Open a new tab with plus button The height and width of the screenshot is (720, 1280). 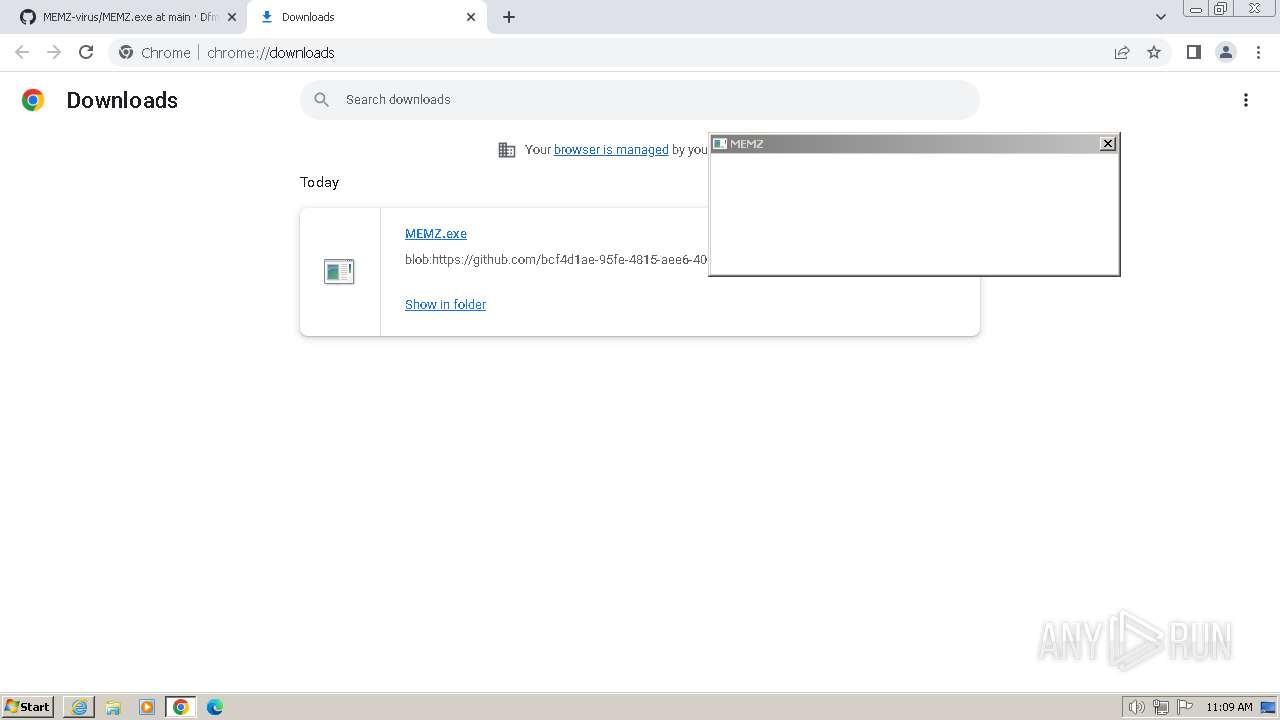click(x=509, y=17)
